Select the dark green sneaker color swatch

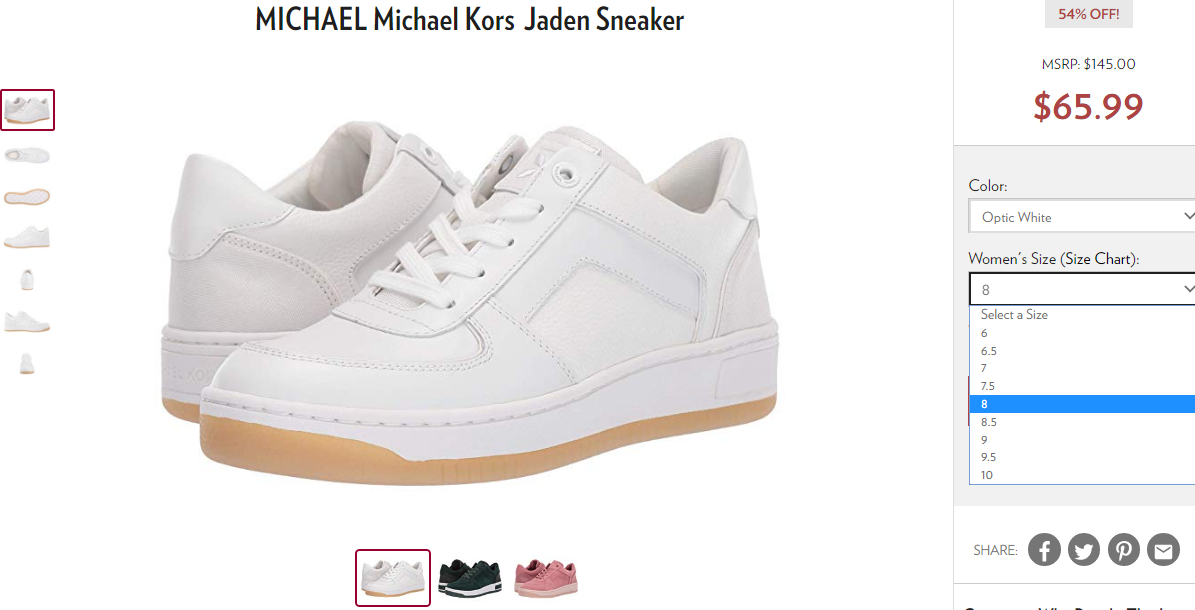pos(469,578)
